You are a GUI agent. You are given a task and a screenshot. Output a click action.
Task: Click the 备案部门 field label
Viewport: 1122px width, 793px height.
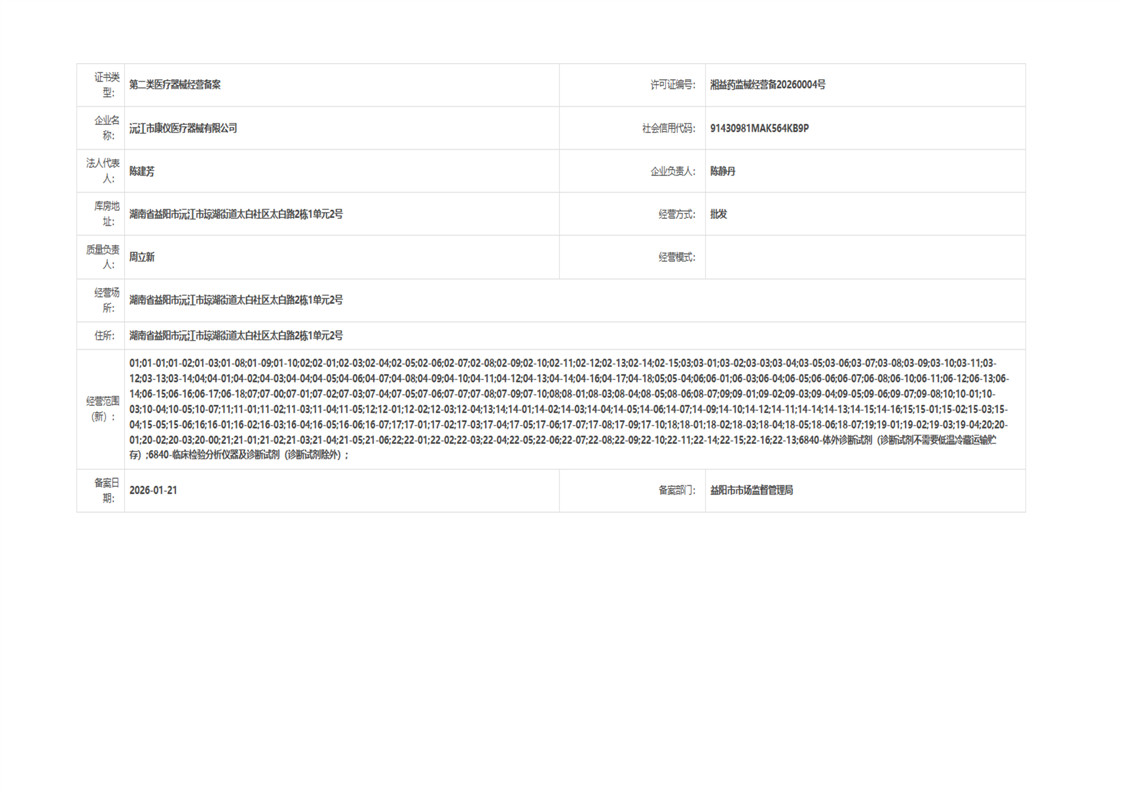click(677, 490)
